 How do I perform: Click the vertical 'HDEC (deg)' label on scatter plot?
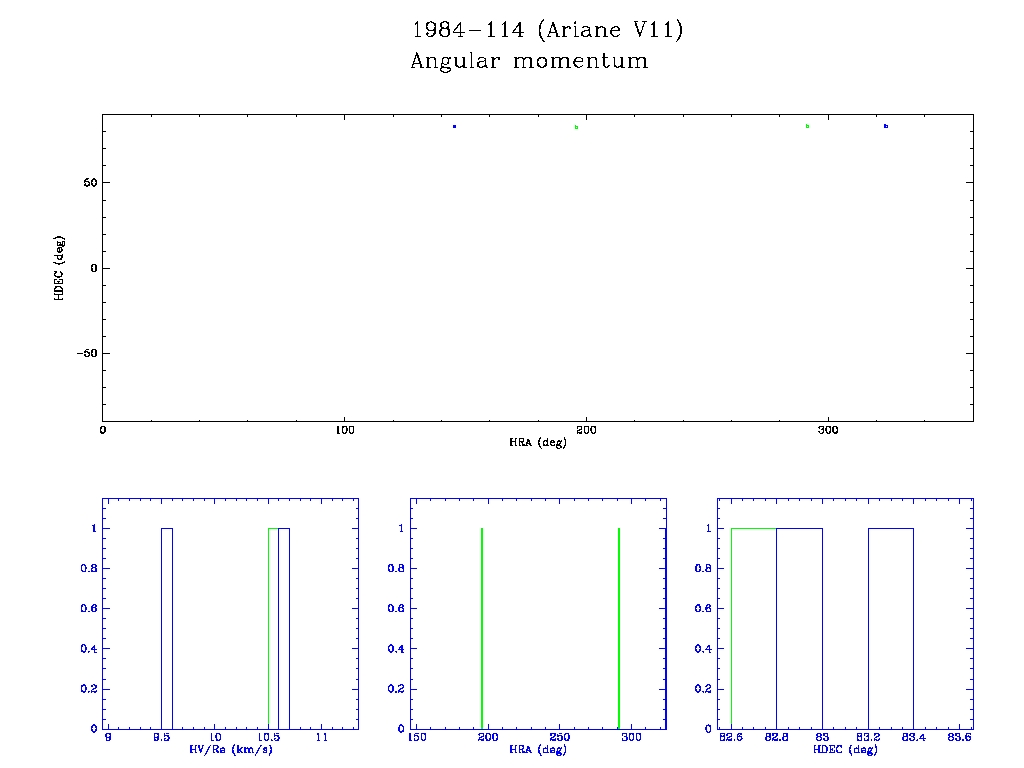[x=59, y=268]
